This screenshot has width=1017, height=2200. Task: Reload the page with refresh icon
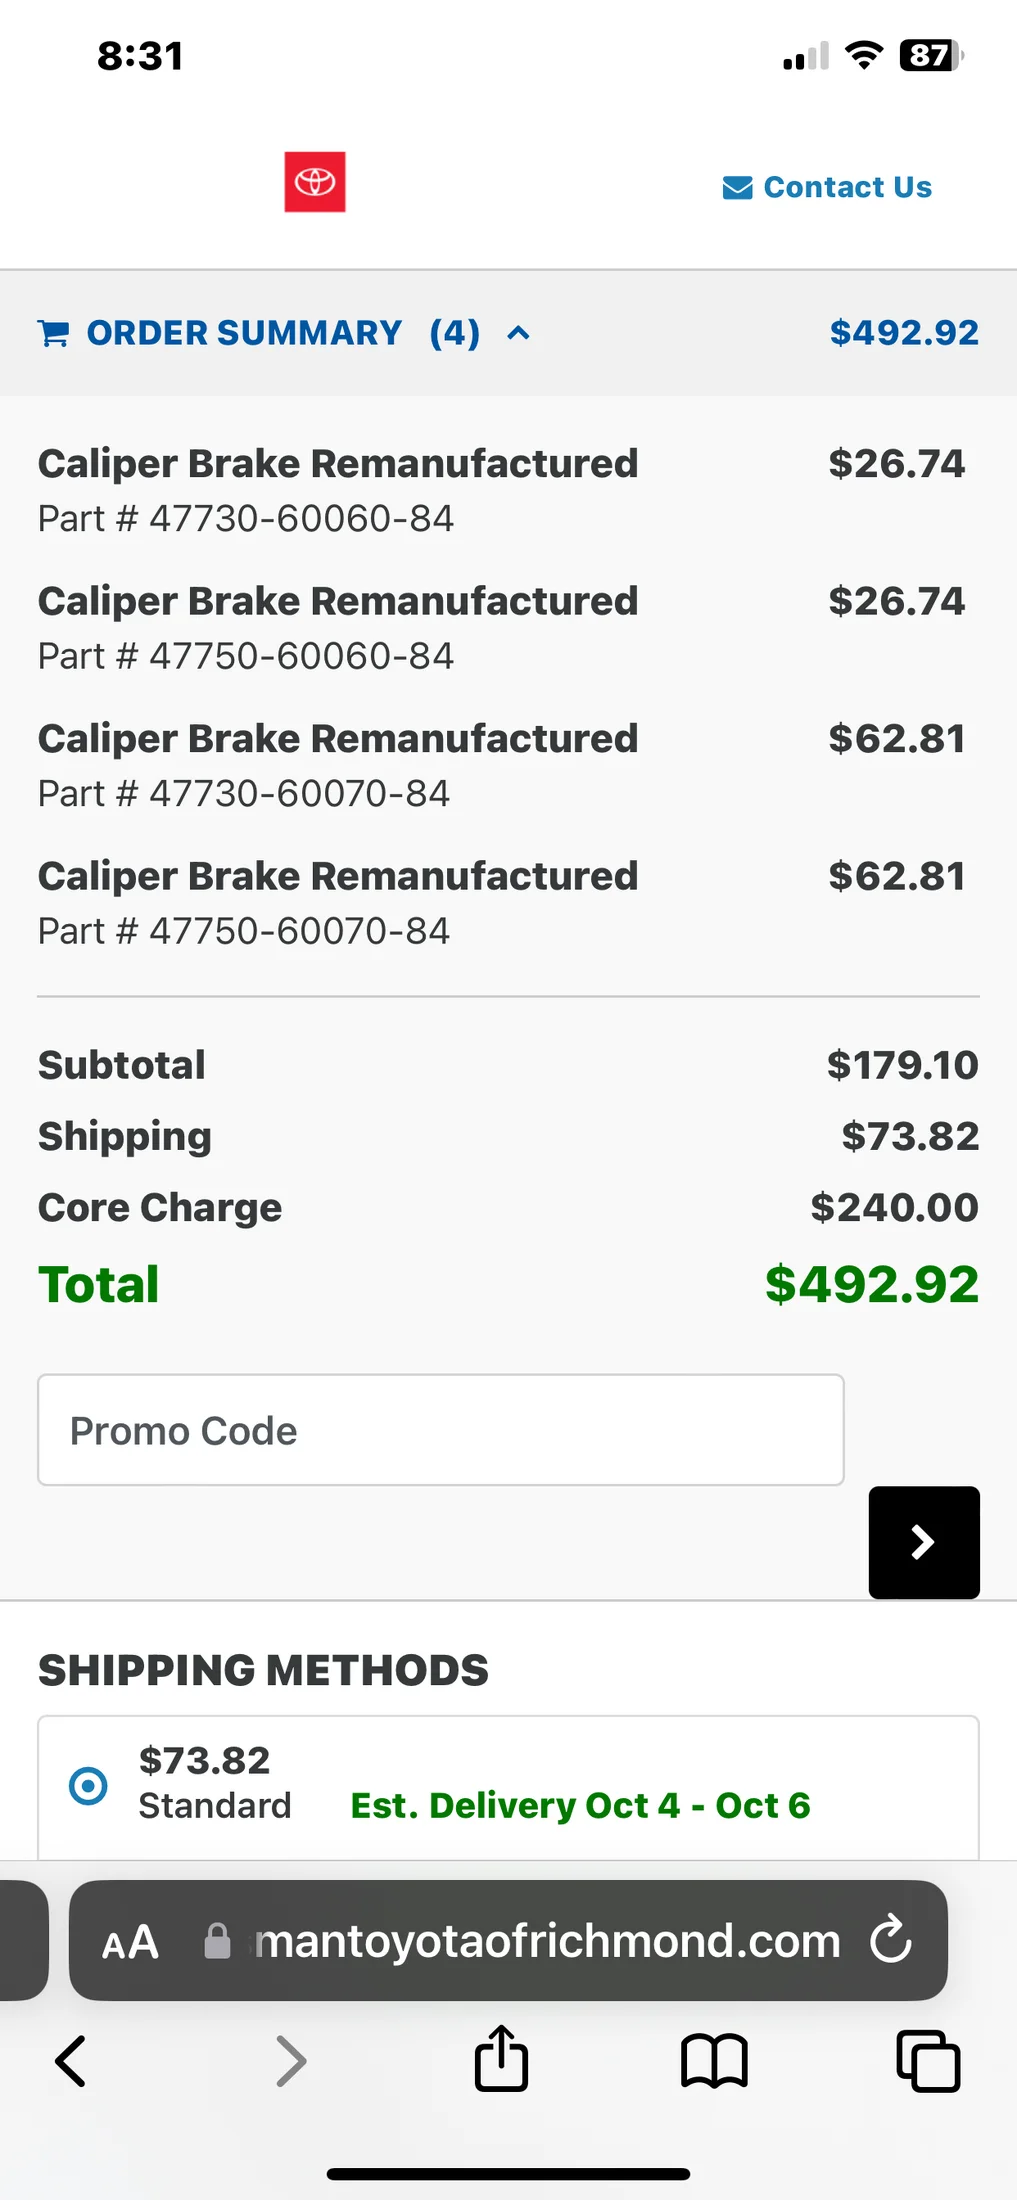coord(890,1940)
